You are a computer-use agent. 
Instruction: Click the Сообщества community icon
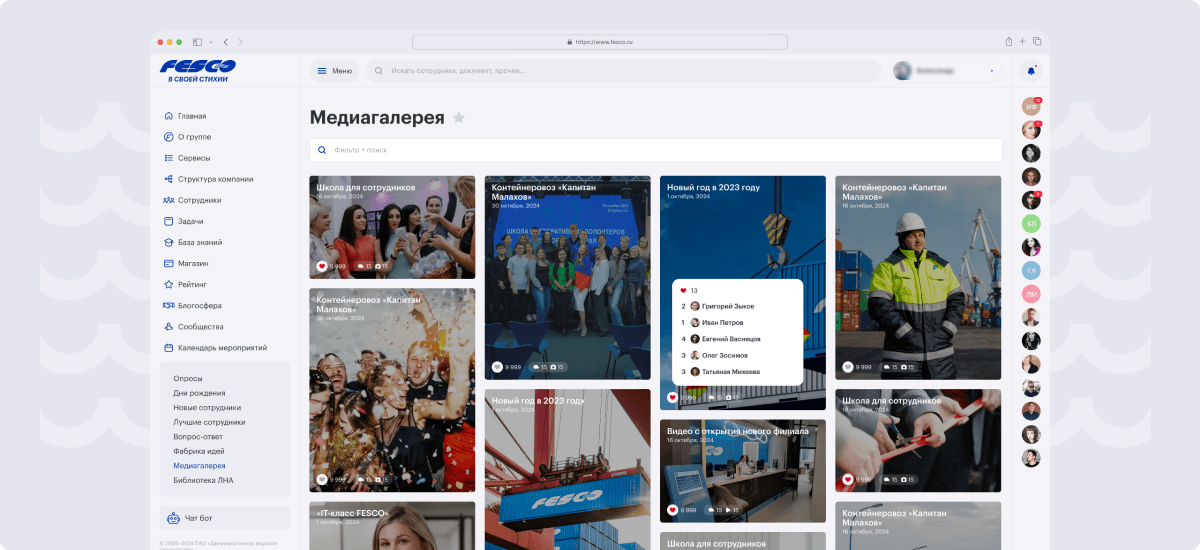point(168,326)
